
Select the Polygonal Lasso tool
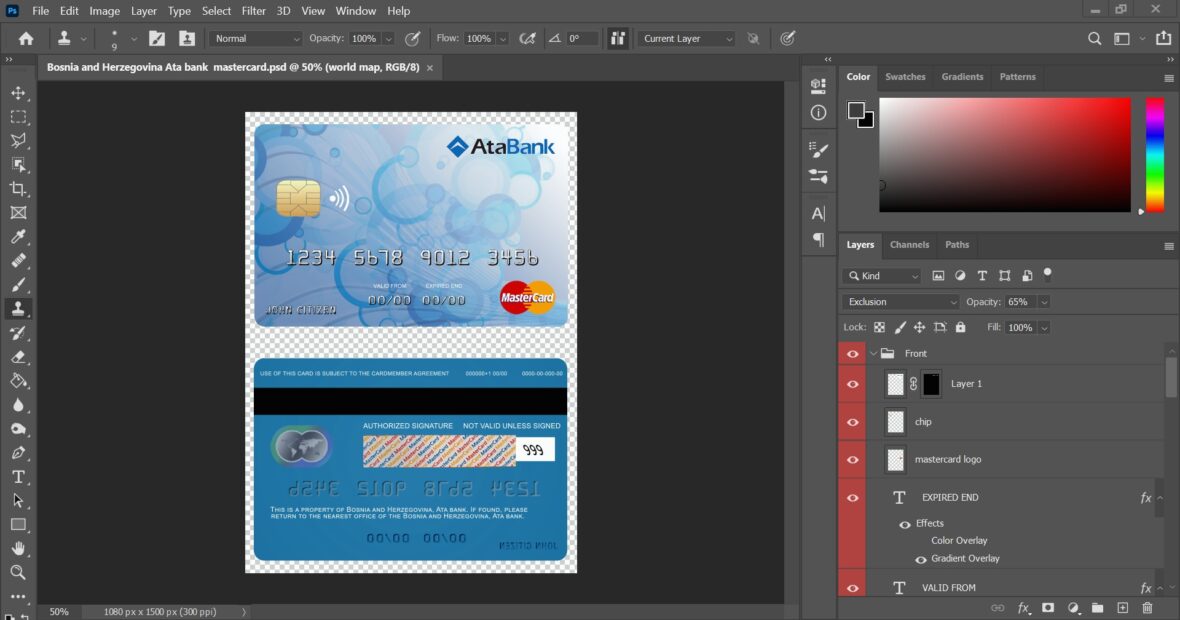[x=18, y=141]
